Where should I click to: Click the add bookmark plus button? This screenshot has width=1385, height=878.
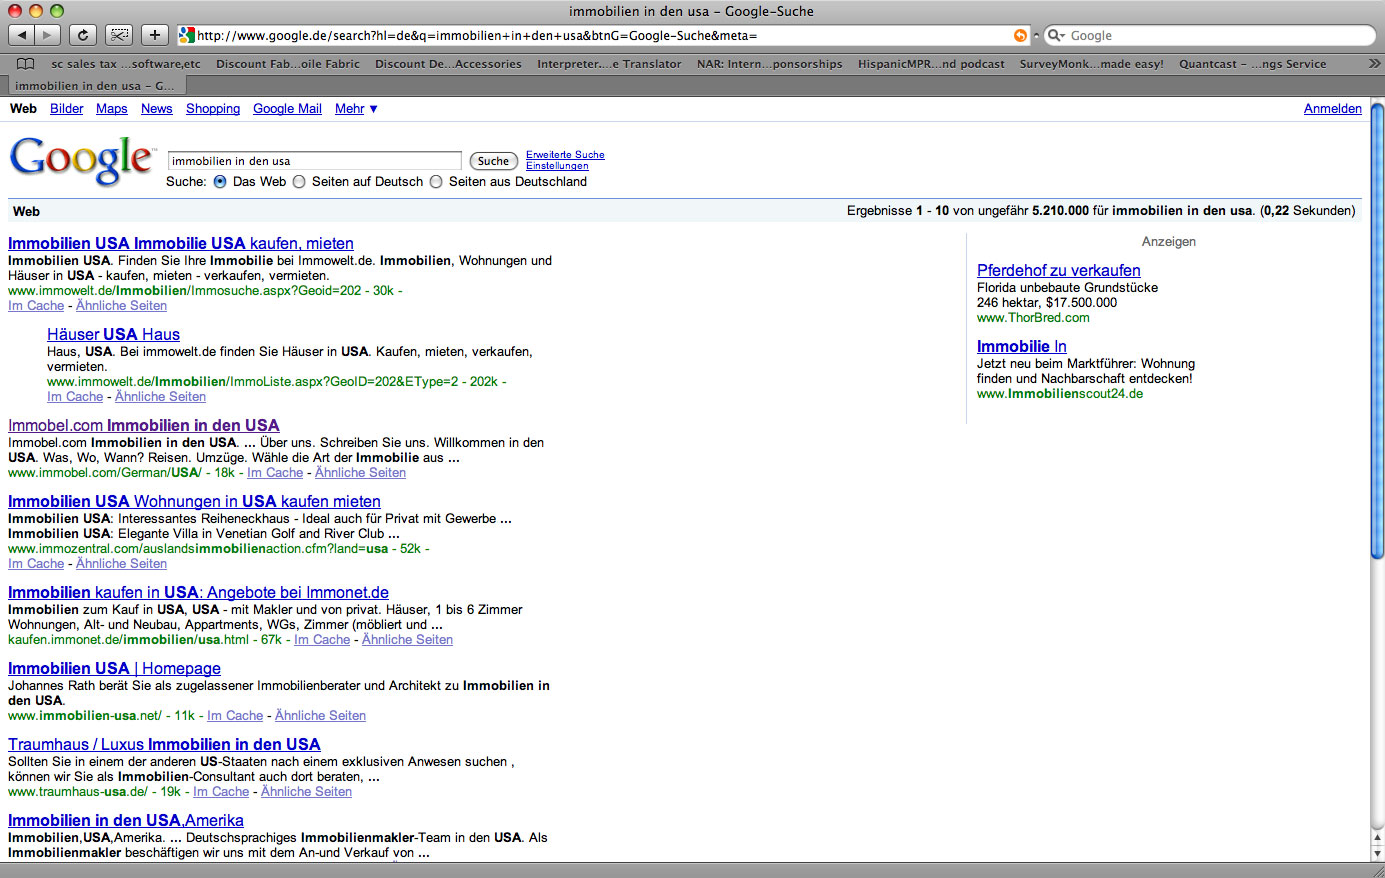pos(154,35)
